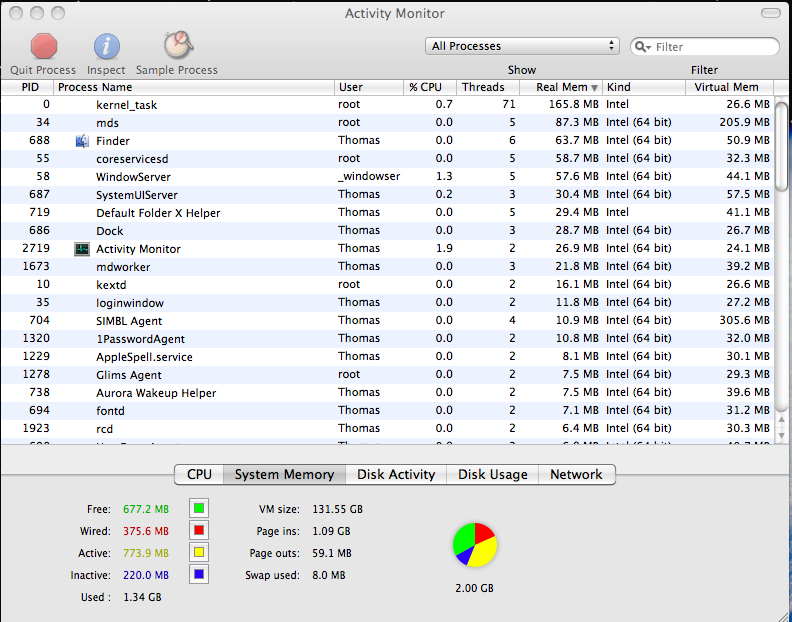Select the loginwindow process row

(x=387, y=303)
